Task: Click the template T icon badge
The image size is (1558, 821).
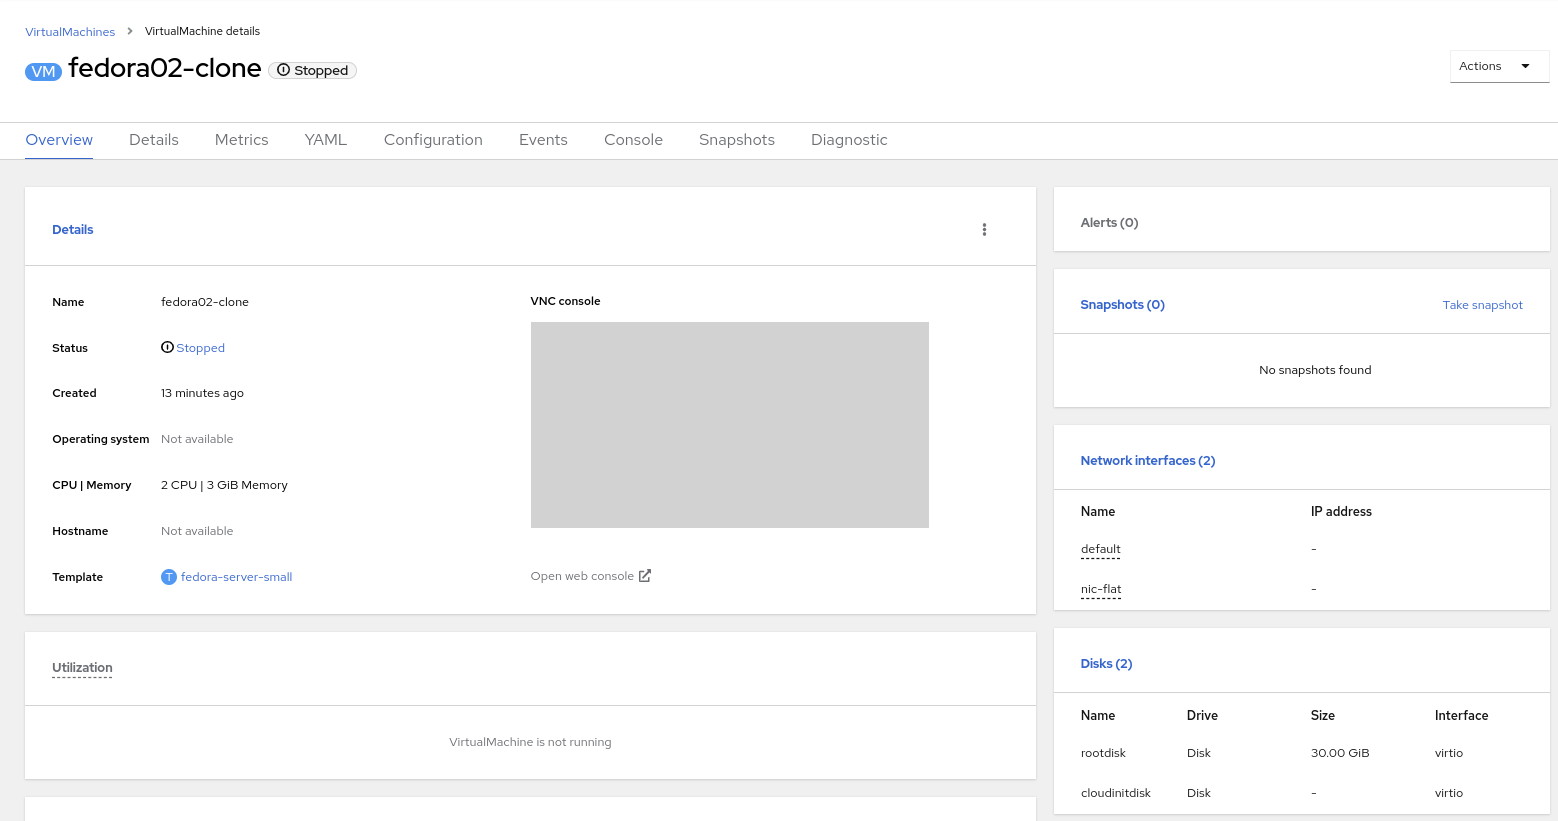Action: click(169, 577)
